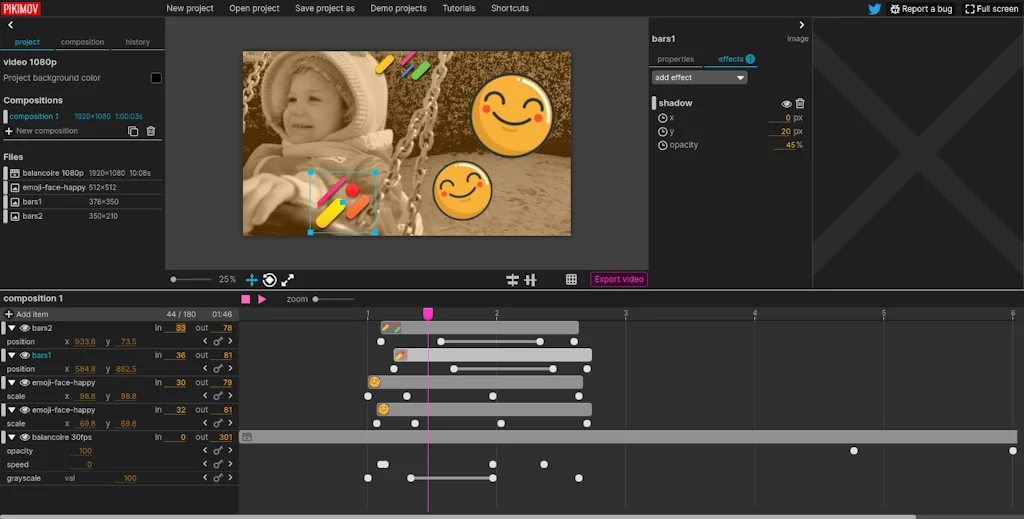Switch to the properties tab
This screenshot has height=519, width=1024.
pyautogui.click(x=675, y=59)
